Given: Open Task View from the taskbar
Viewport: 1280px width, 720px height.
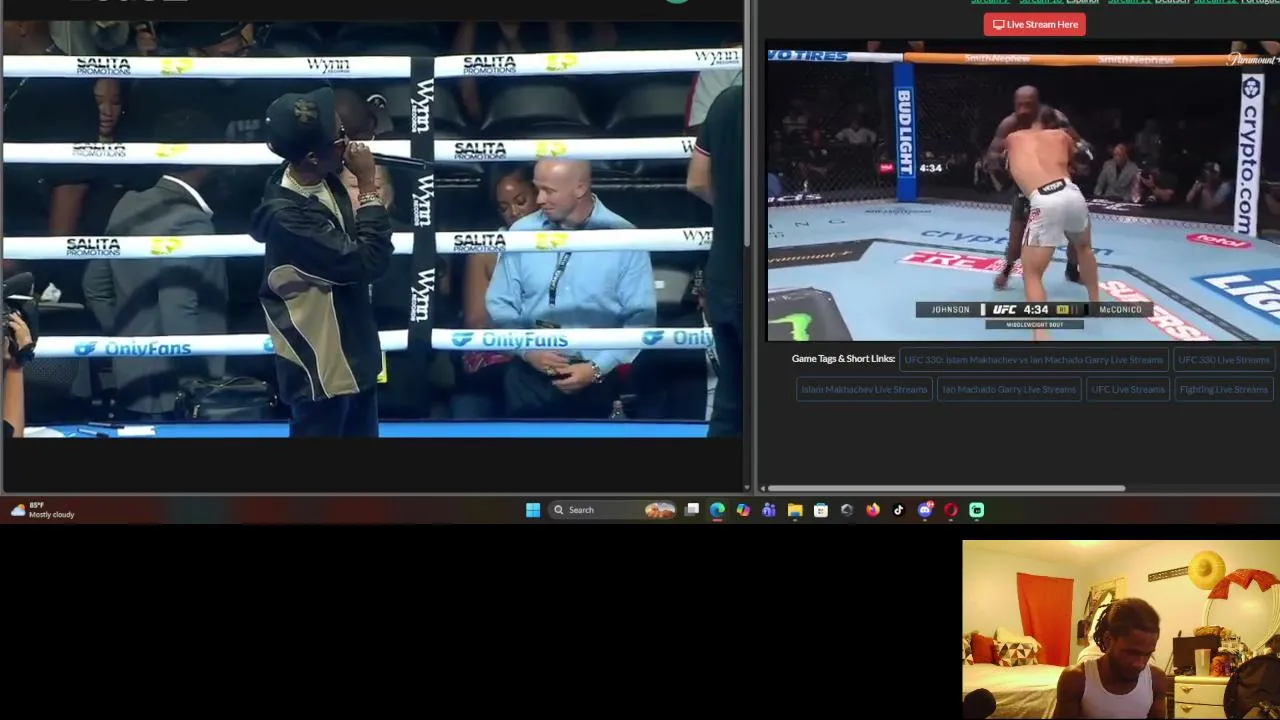Looking at the screenshot, I should pyautogui.click(x=691, y=510).
